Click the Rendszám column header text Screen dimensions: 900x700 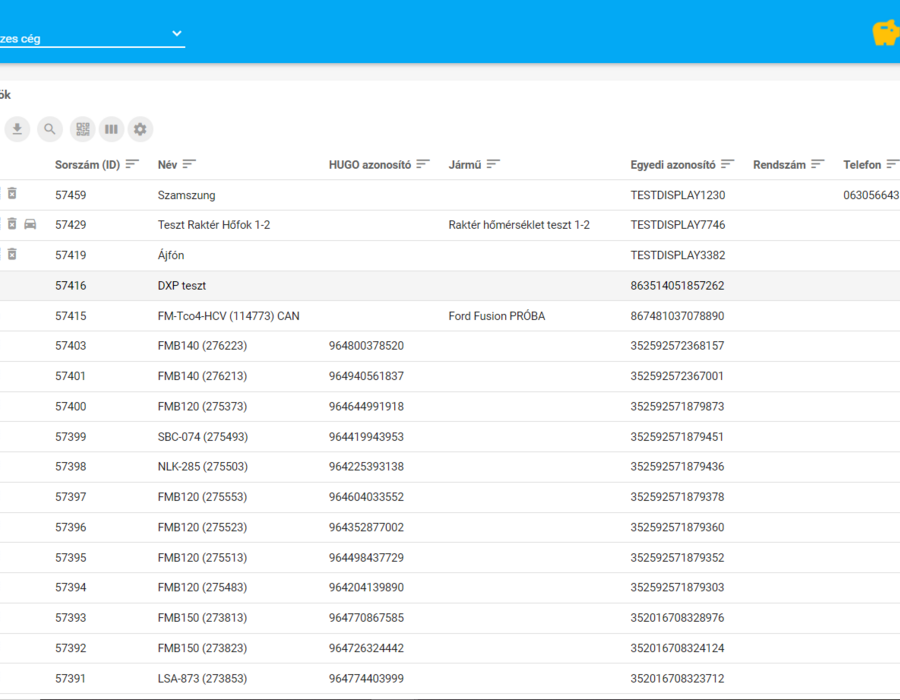point(779,165)
